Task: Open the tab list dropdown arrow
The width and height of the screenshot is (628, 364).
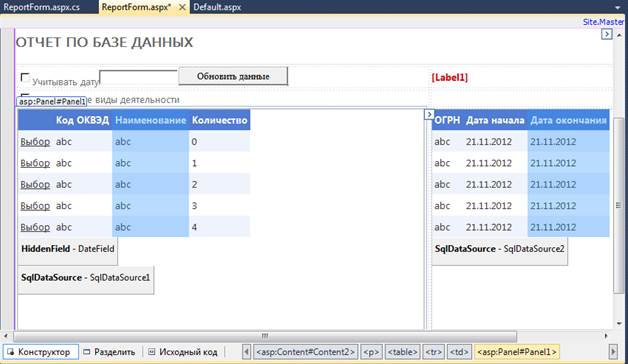Action: click(618, 7)
